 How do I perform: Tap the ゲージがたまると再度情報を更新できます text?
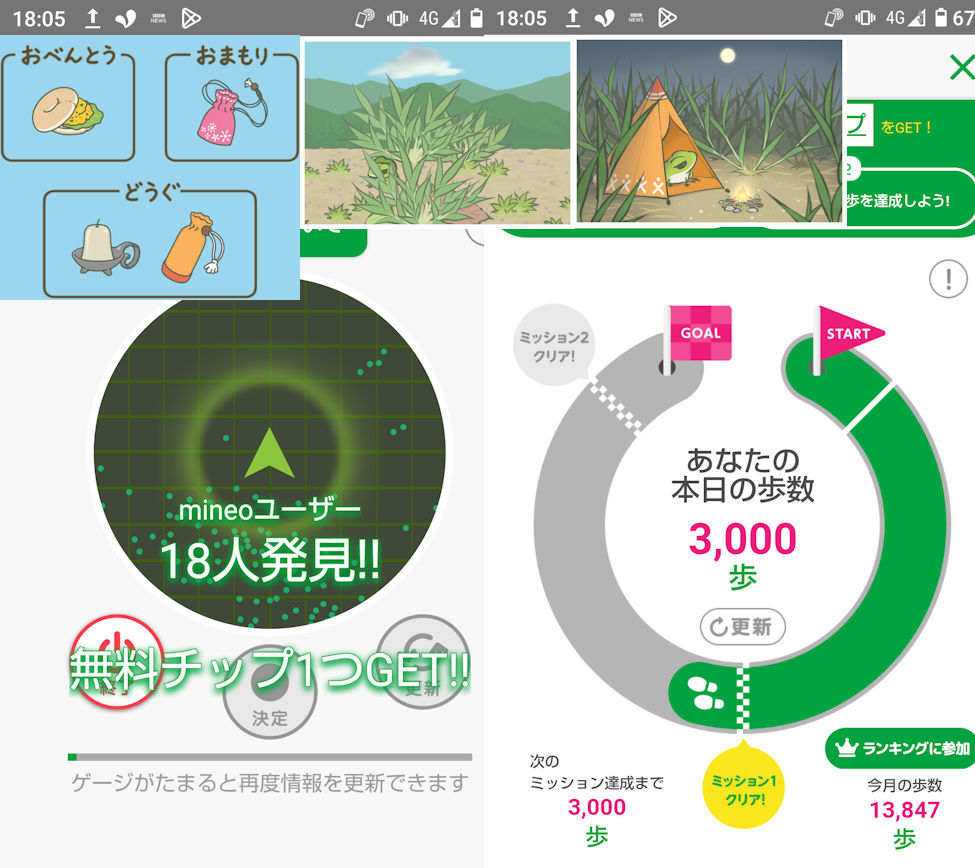[x=270, y=782]
